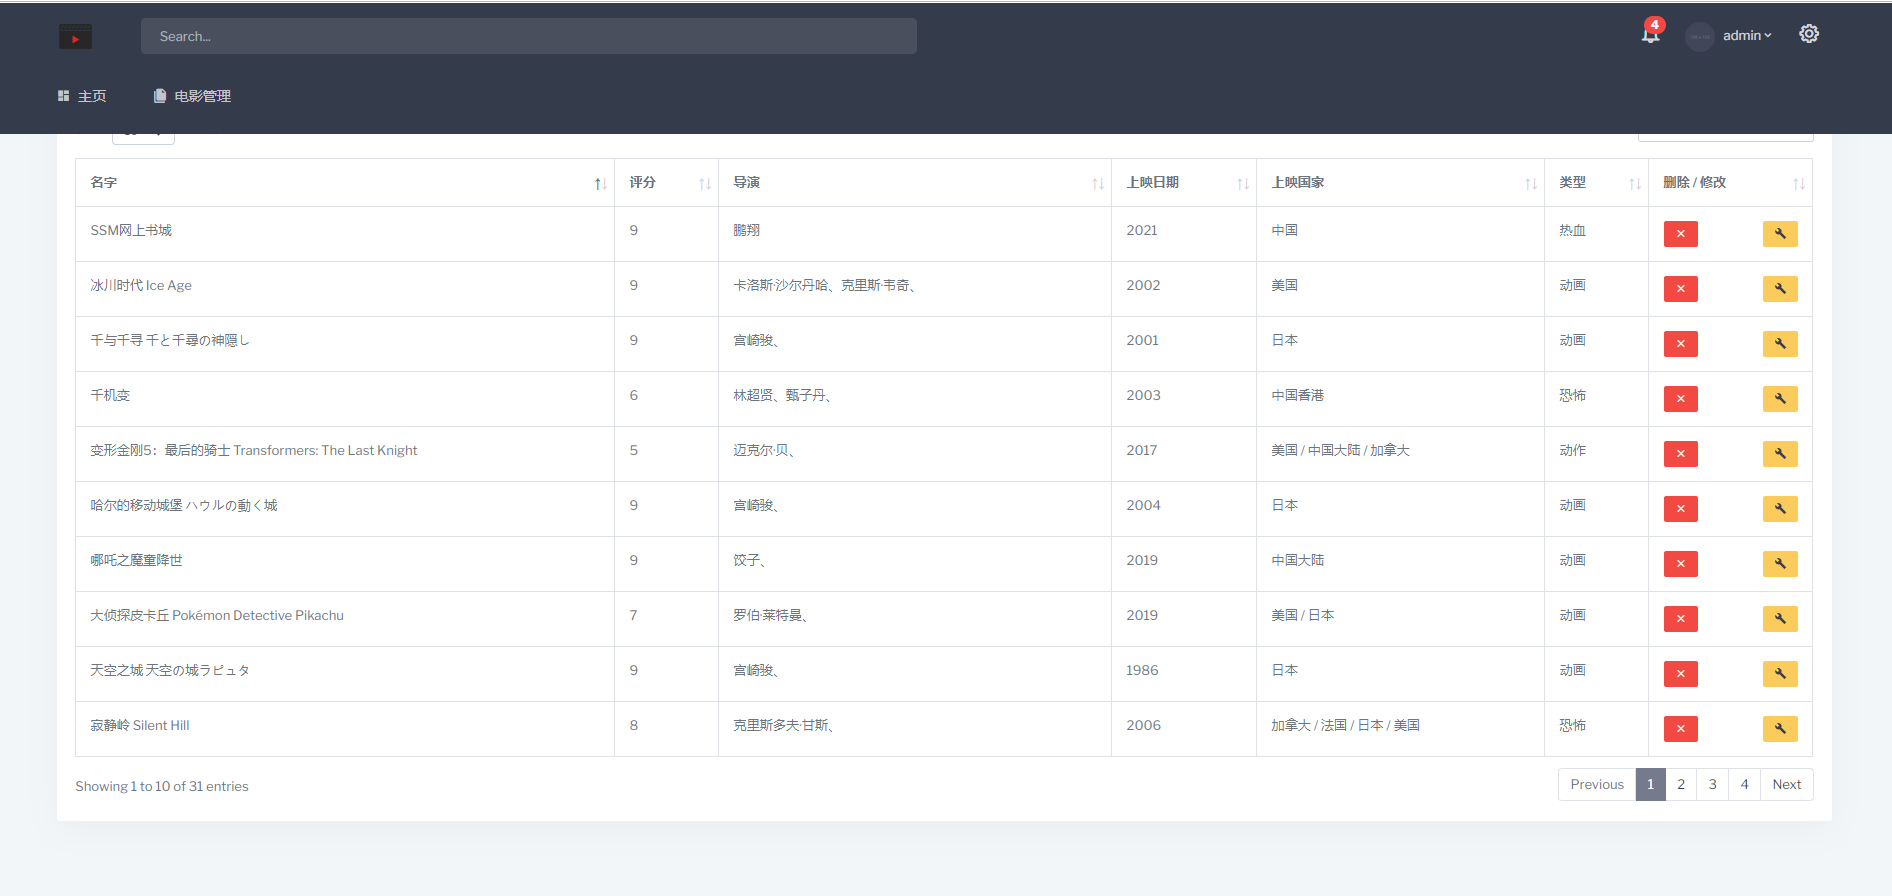Delete the 哈尔的移动城堡 row

[1680, 509]
